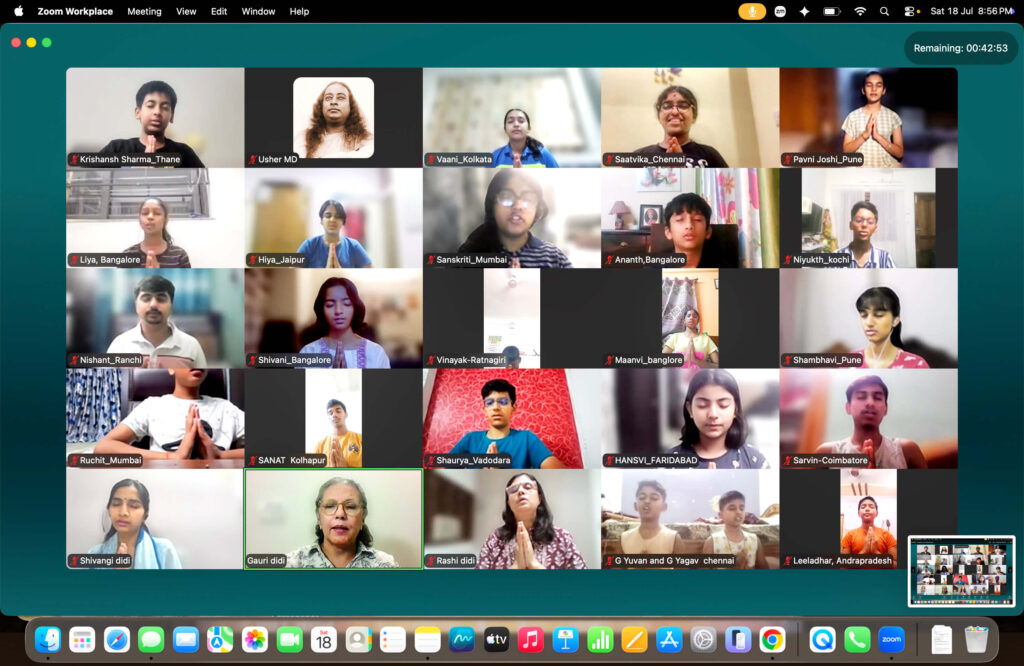Open Launchpad in the dock
The width and height of the screenshot is (1024, 666).
82,640
